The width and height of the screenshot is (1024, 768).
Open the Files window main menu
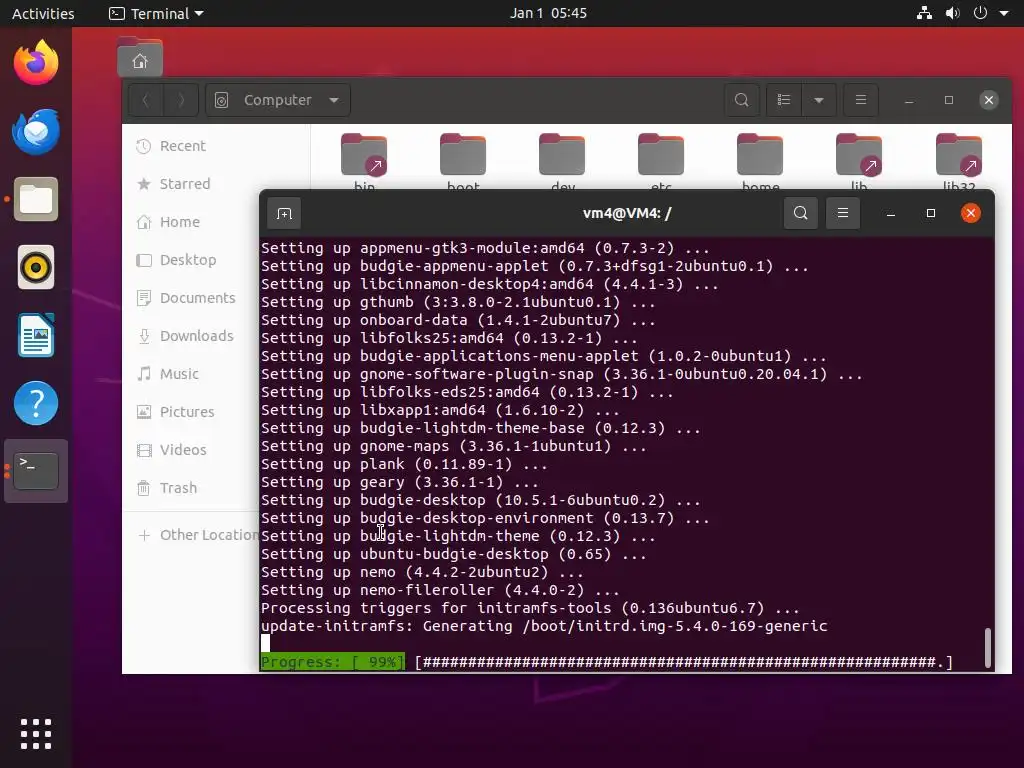[861, 100]
